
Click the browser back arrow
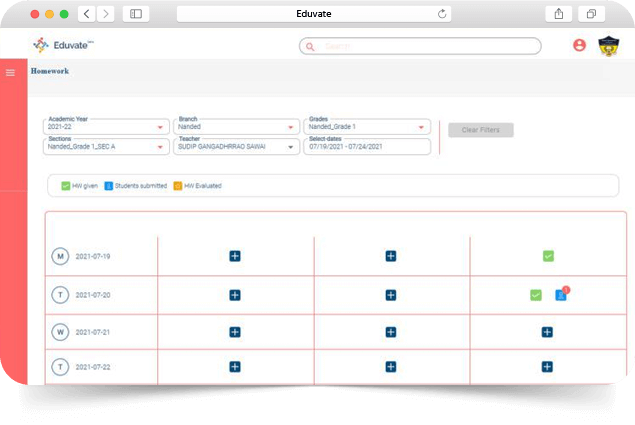(x=87, y=14)
